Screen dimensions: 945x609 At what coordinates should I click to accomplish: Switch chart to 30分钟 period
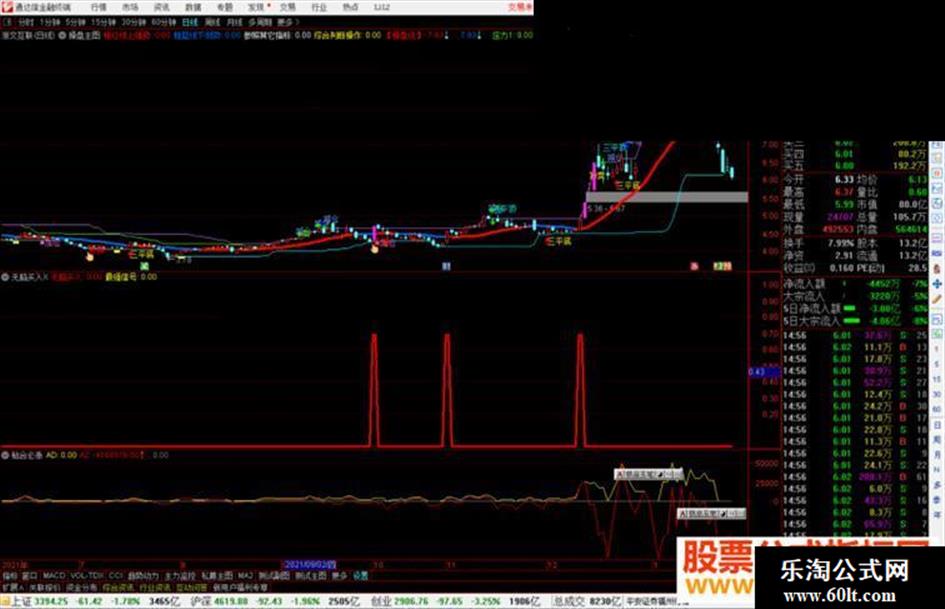click(x=134, y=22)
